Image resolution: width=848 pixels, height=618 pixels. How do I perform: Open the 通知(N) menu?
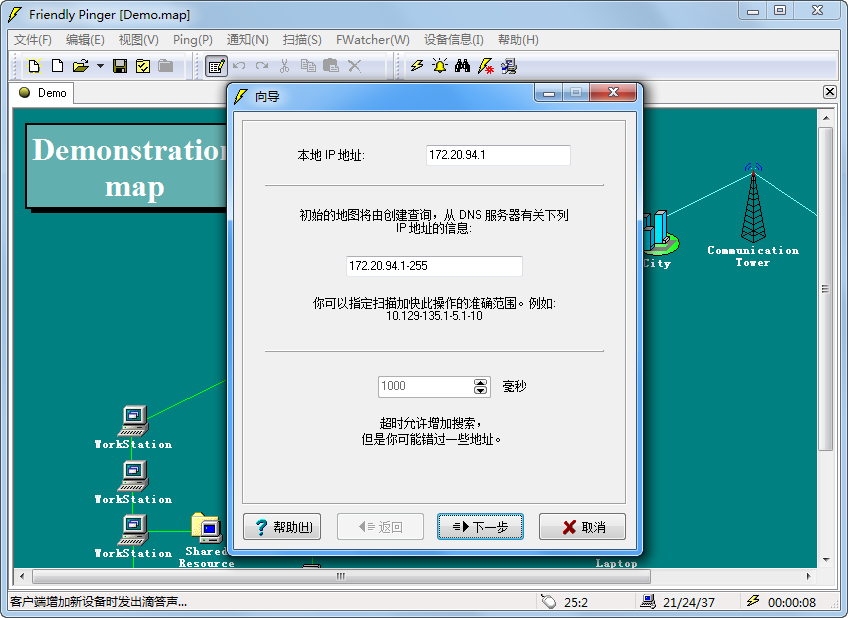[247, 40]
